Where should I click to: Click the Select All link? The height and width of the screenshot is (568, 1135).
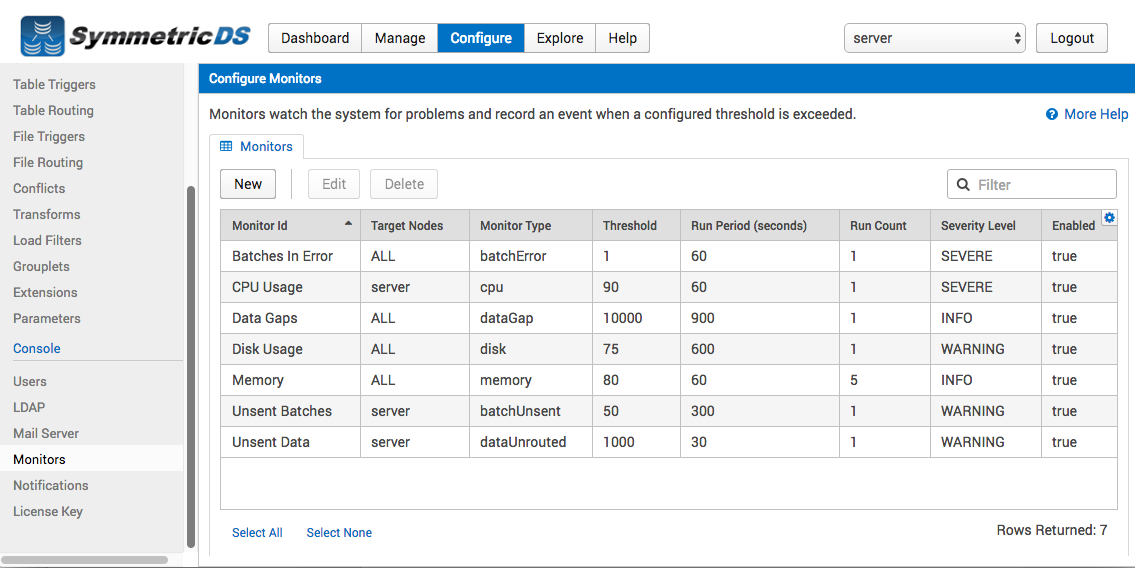257,533
